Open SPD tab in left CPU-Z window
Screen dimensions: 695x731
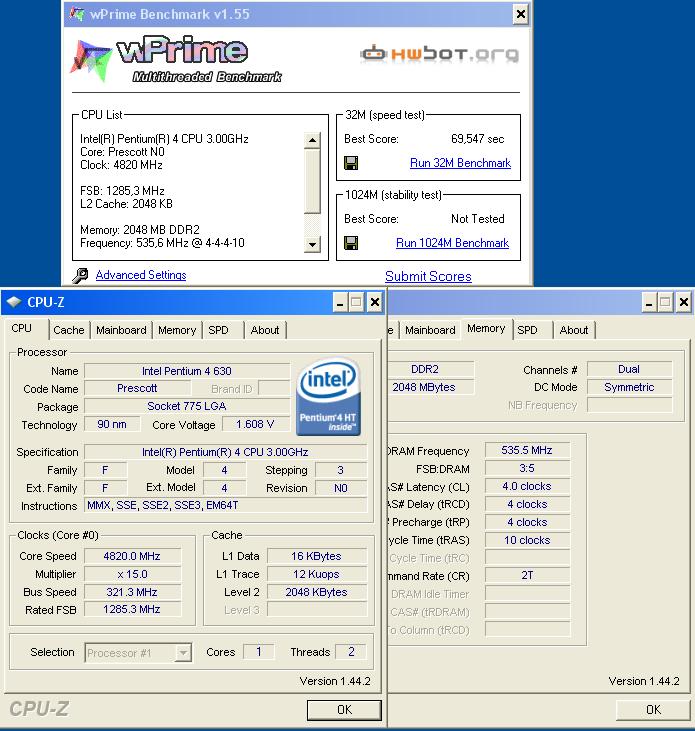click(218, 330)
